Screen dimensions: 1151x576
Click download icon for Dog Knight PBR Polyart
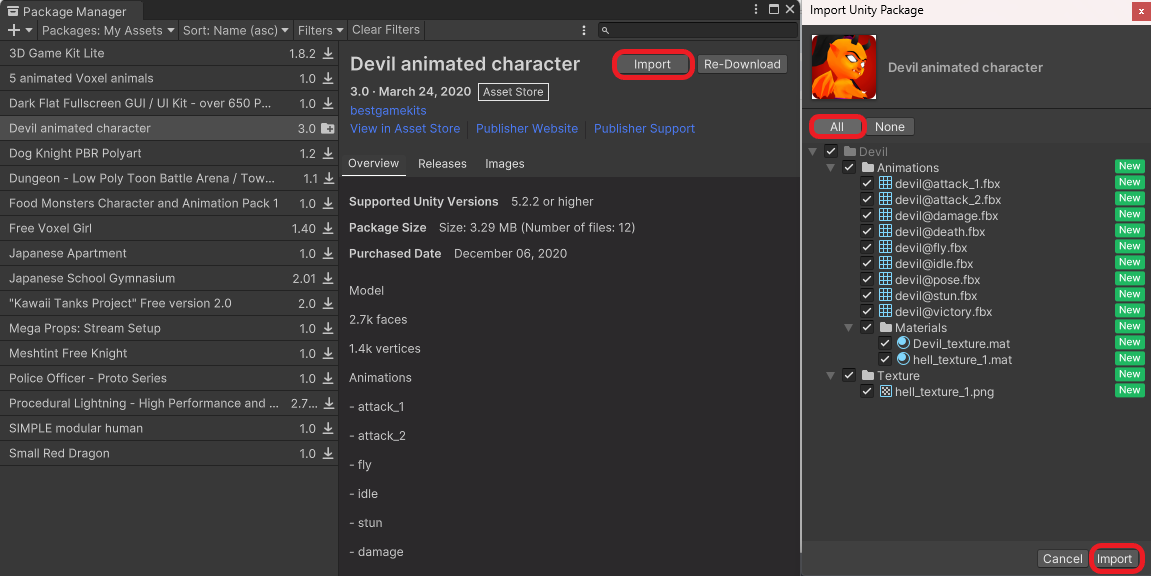click(x=328, y=153)
